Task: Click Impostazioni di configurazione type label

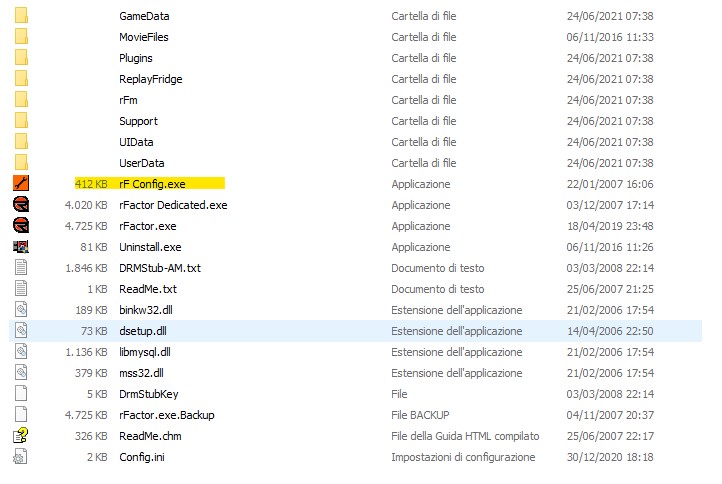Action: click(463, 457)
